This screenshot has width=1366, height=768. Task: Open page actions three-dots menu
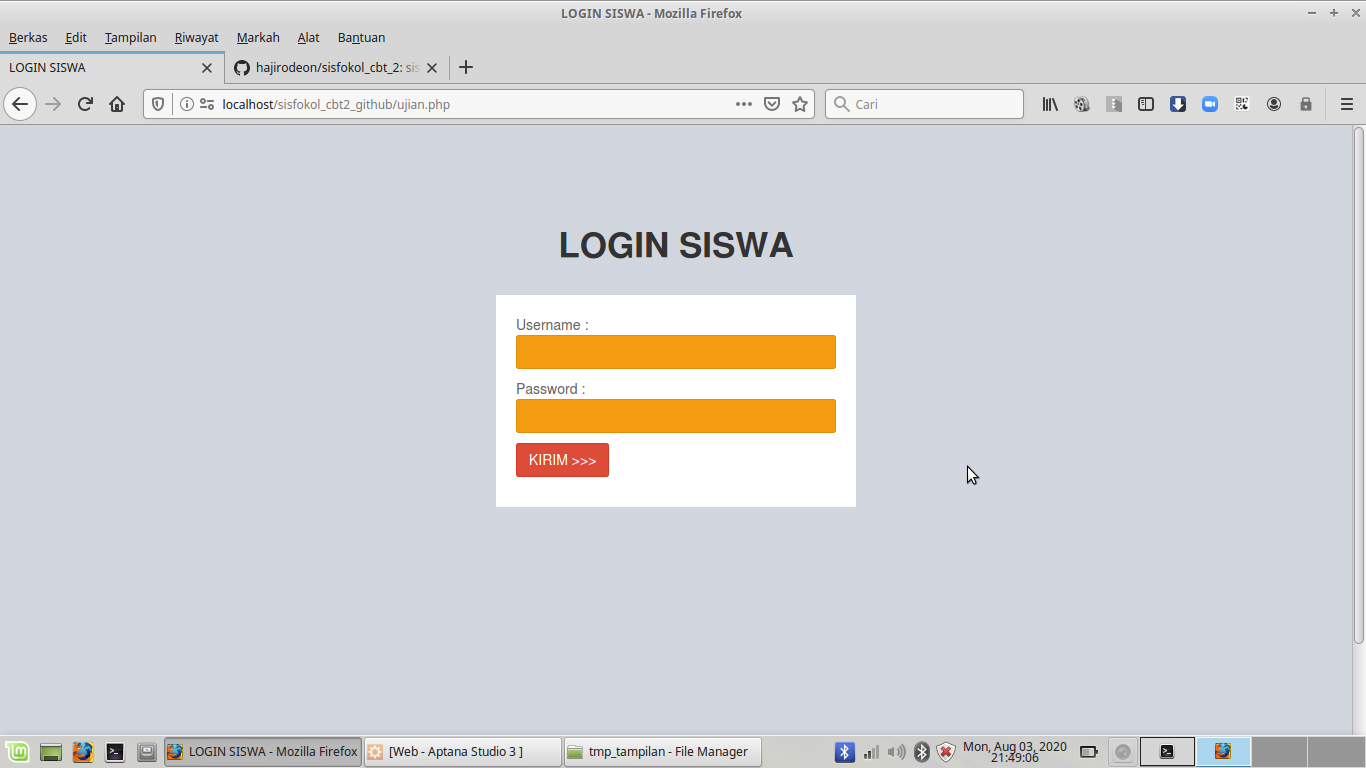pyautogui.click(x=744, y=104)
